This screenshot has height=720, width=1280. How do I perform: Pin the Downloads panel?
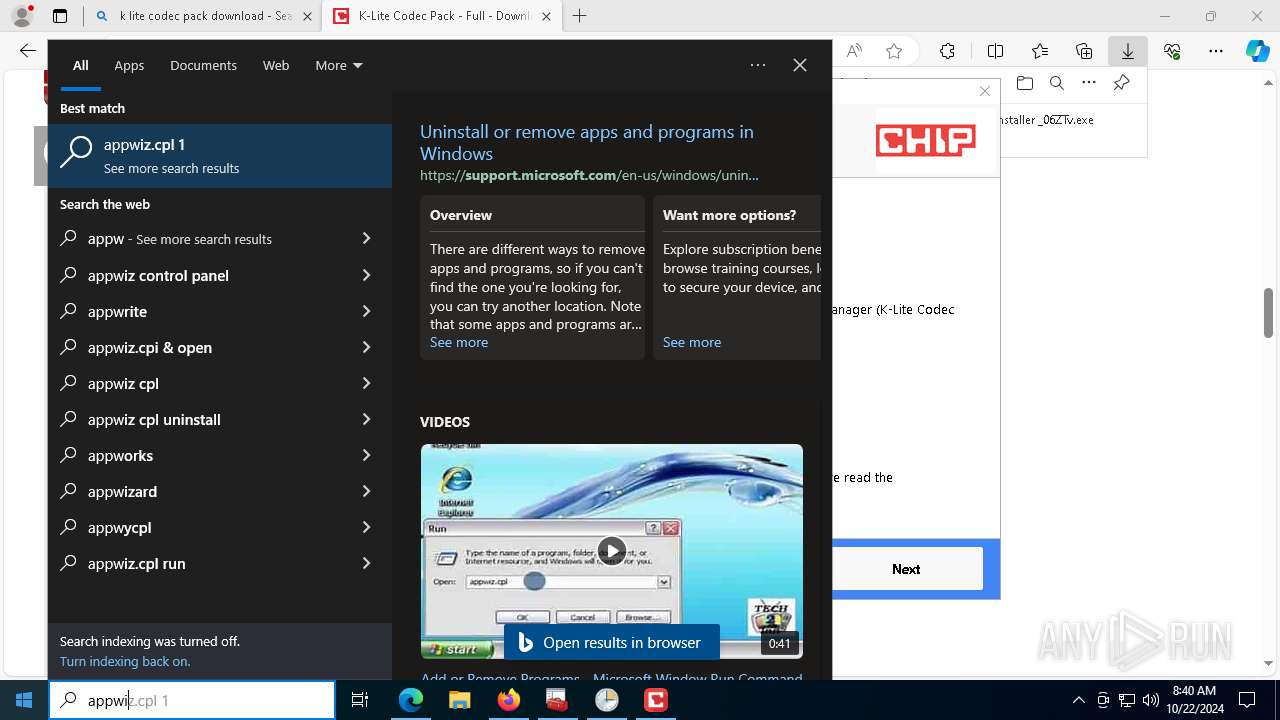pyautogui.click(x=1121, y=83)
